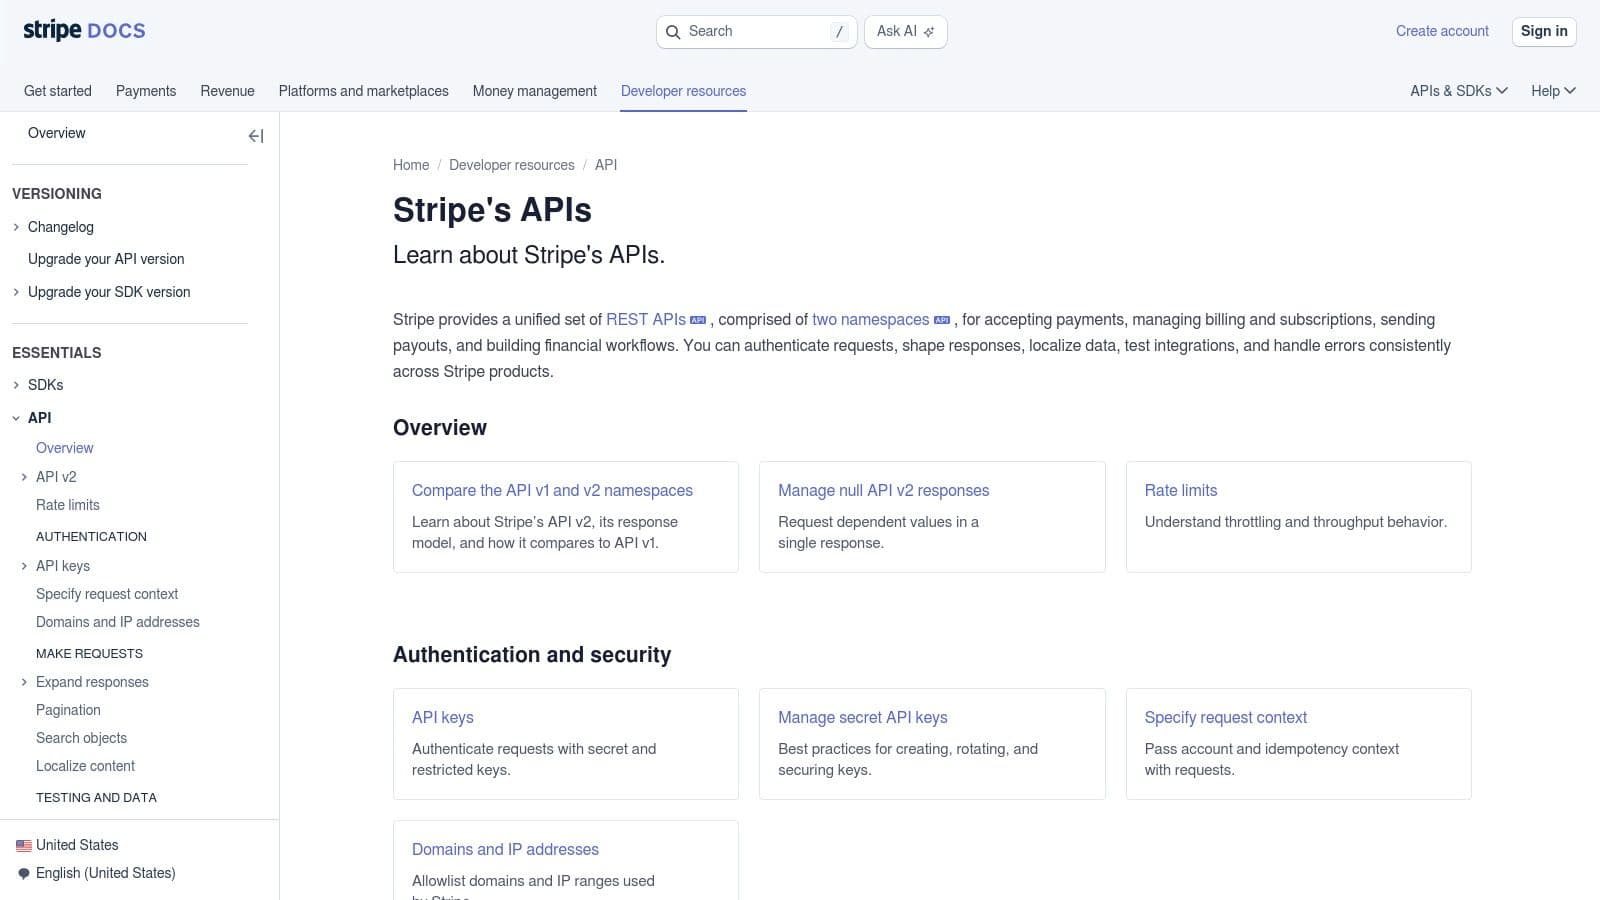Open the Get started tab
The width and height of the screenshot is (1600, 900).
[x=58, y=91]
